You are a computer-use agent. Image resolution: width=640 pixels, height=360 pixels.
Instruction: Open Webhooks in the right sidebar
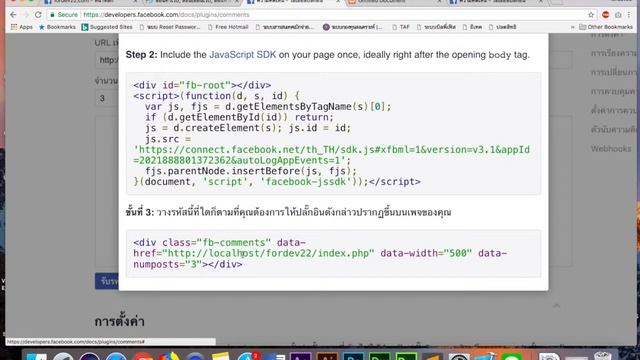point(611,149)
